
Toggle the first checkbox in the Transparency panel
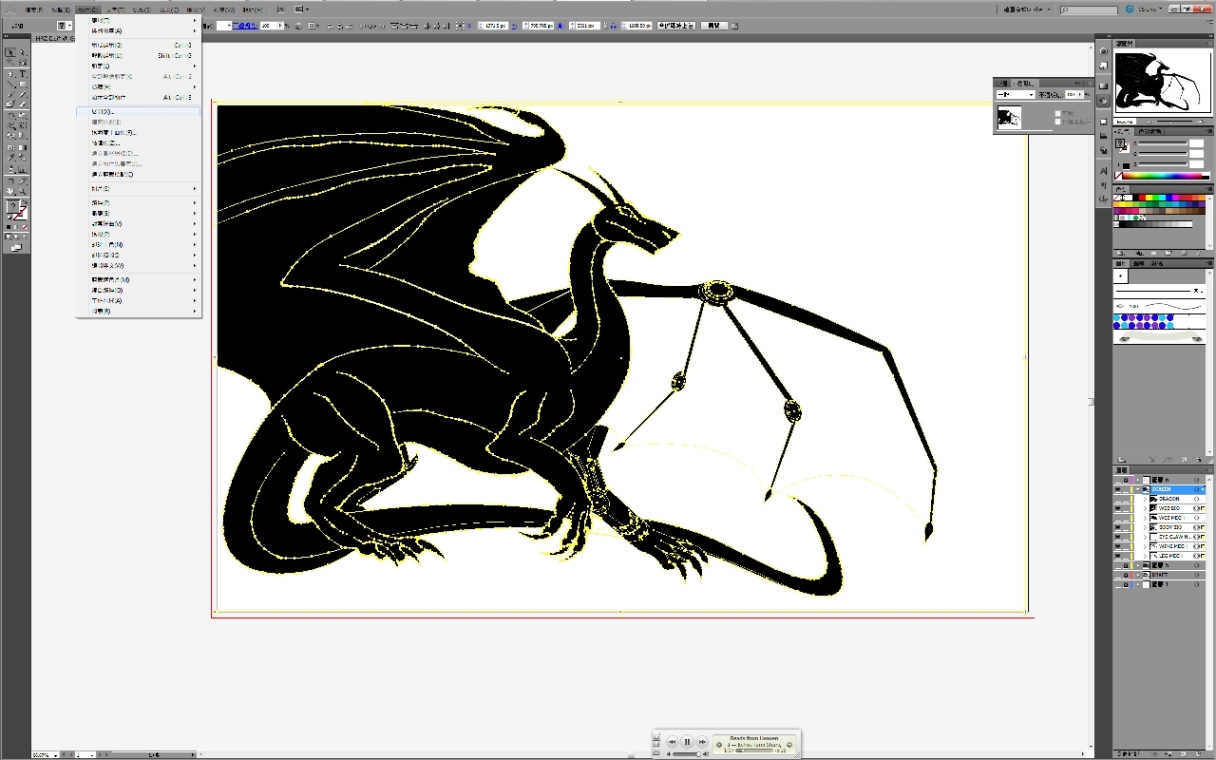click(x=1058, y=113)
